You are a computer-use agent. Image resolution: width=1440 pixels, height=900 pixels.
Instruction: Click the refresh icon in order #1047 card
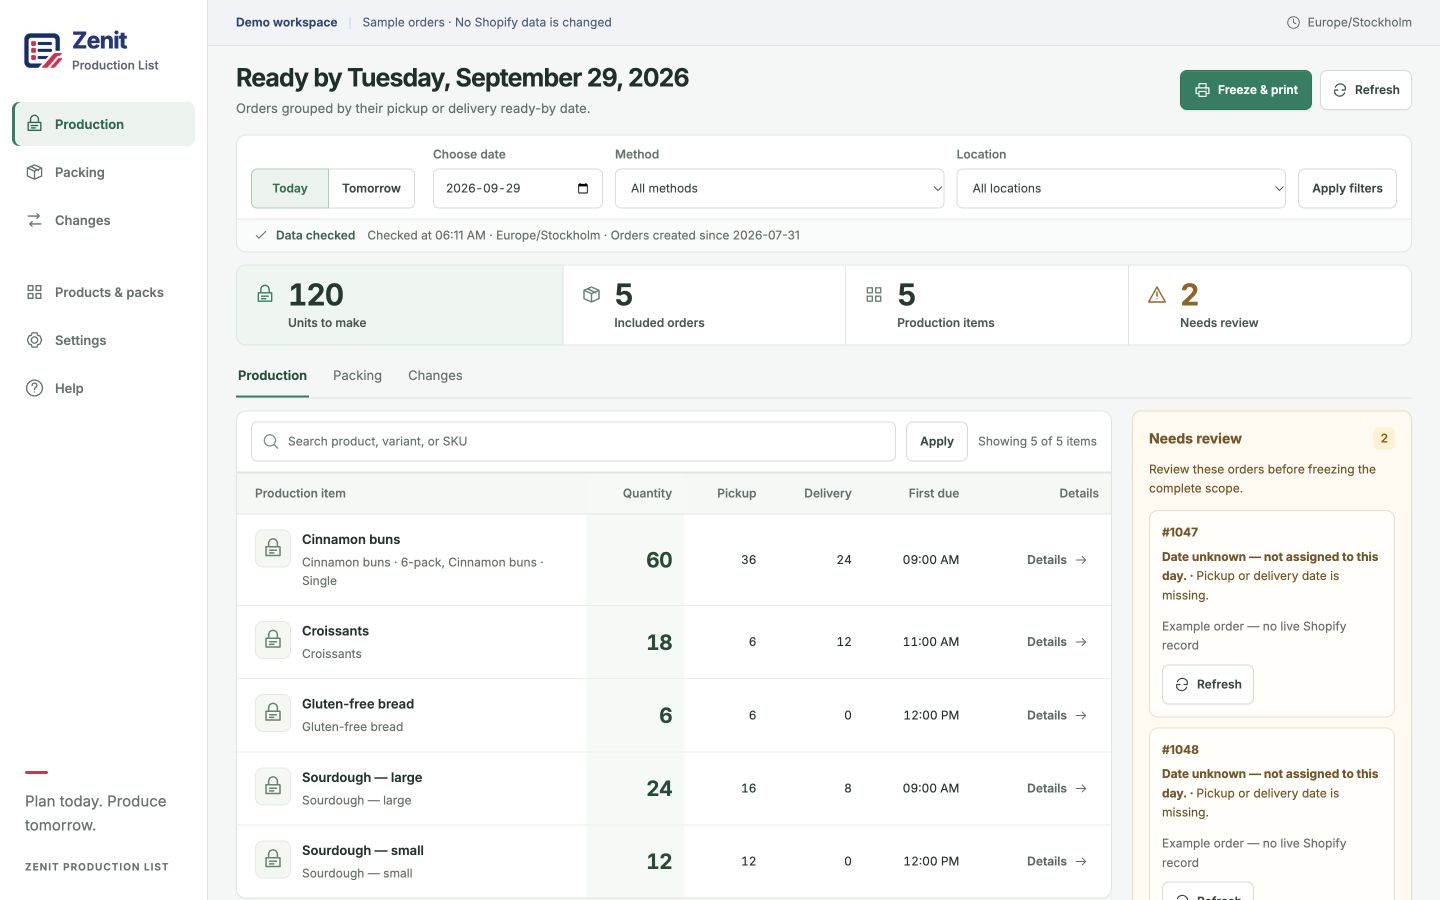tap(1182, 684)
